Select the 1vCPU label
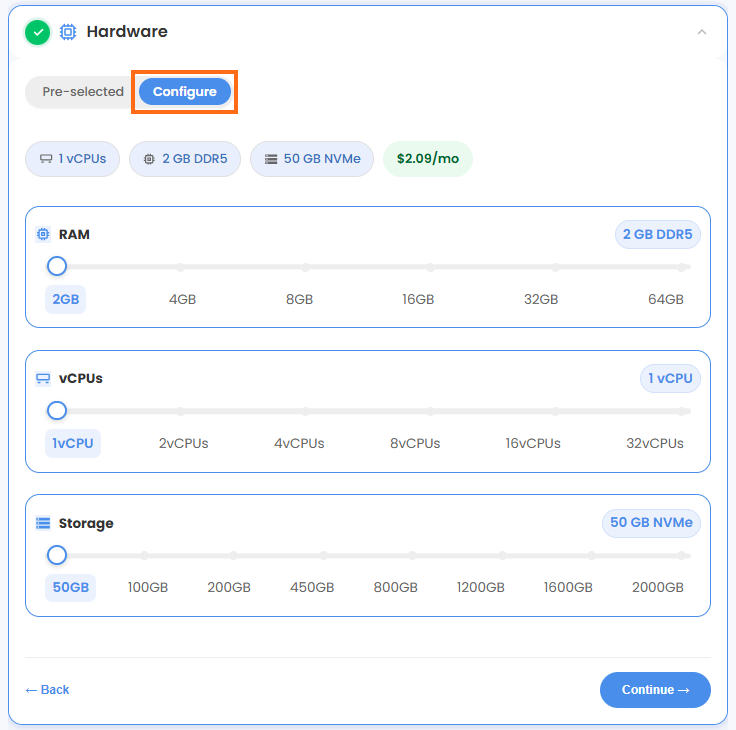The height and width of the screenshot is (730, 736). coord(73,443)
